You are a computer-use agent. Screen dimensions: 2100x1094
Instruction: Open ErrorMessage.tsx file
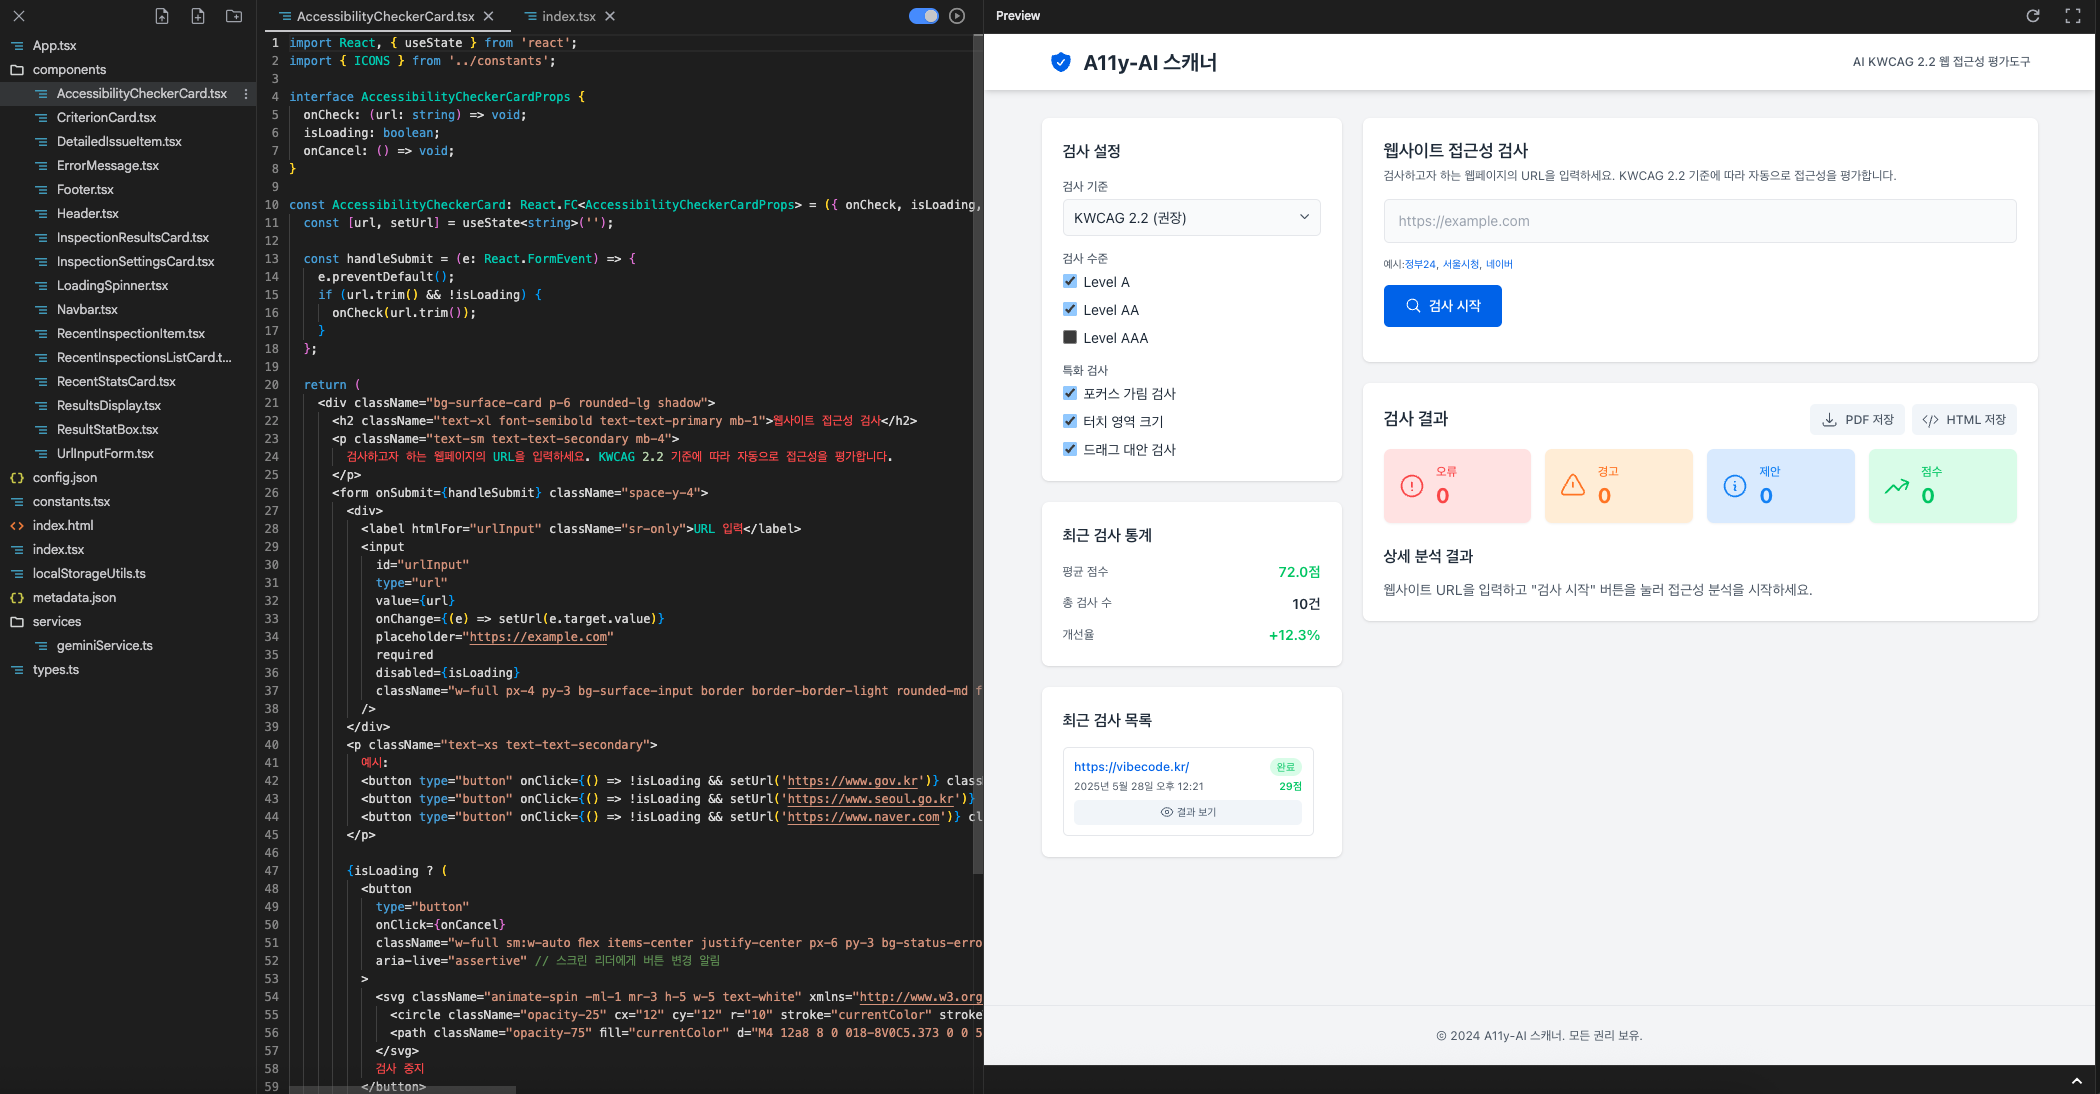point(128,166)
